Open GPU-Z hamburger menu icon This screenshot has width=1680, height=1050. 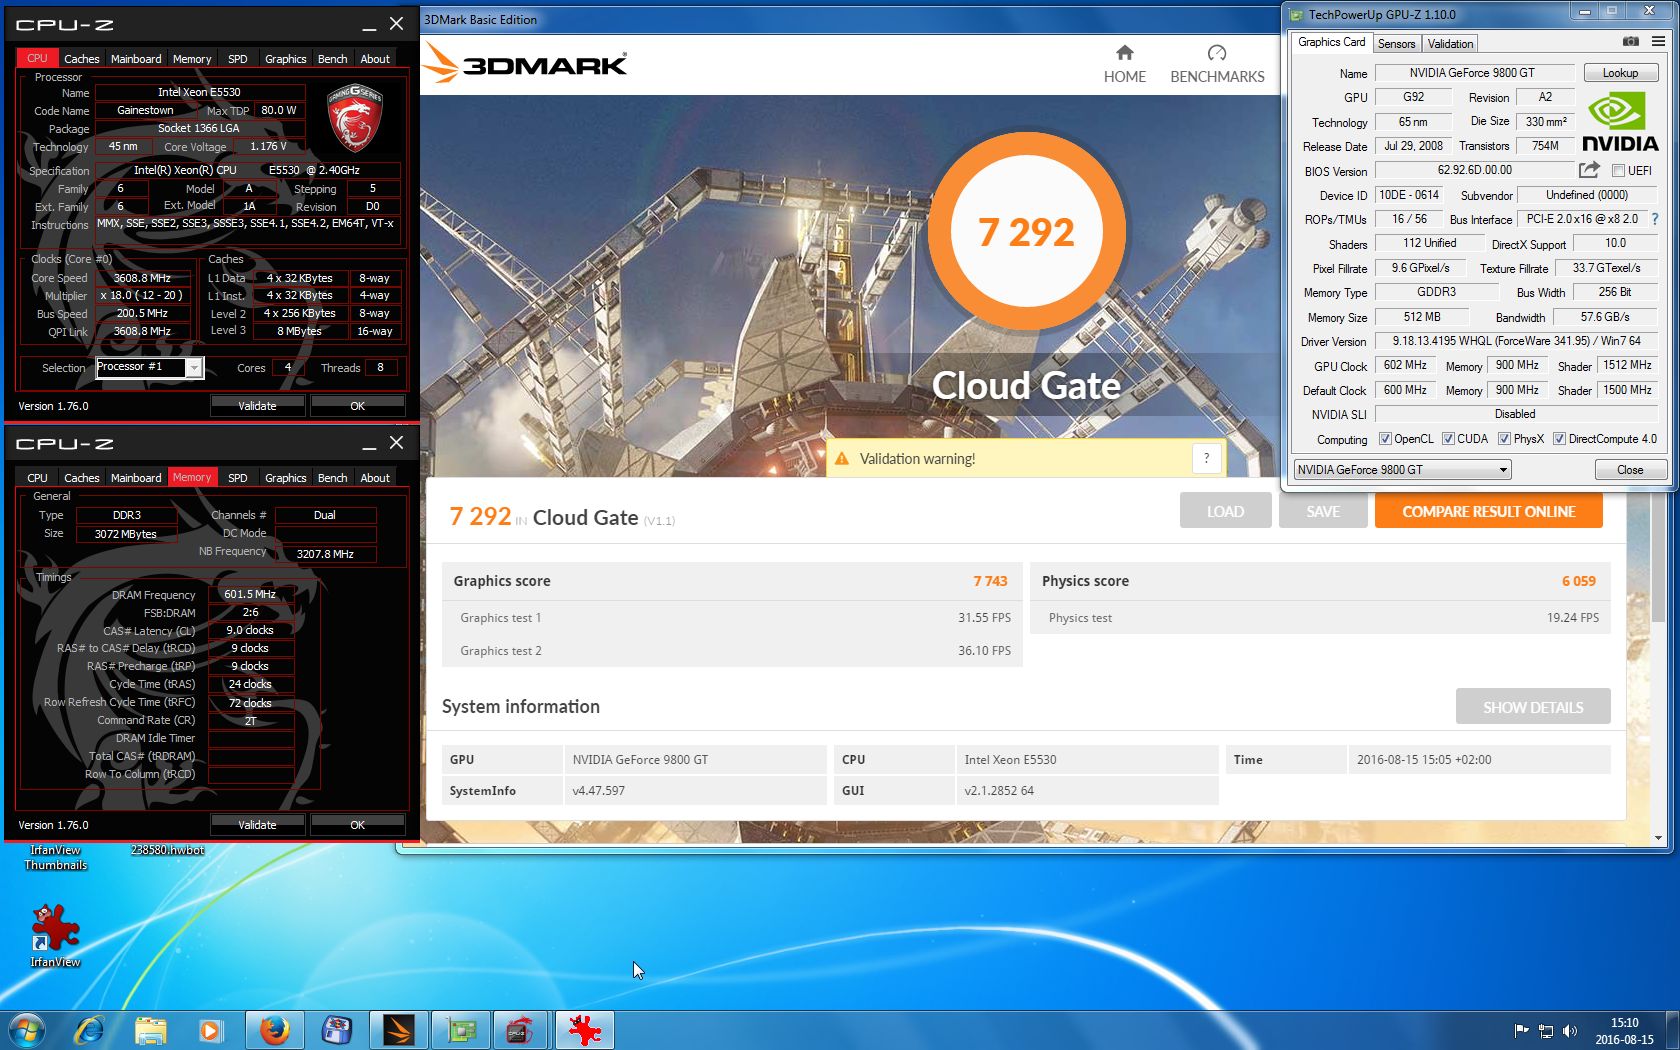pos(1658,42)
